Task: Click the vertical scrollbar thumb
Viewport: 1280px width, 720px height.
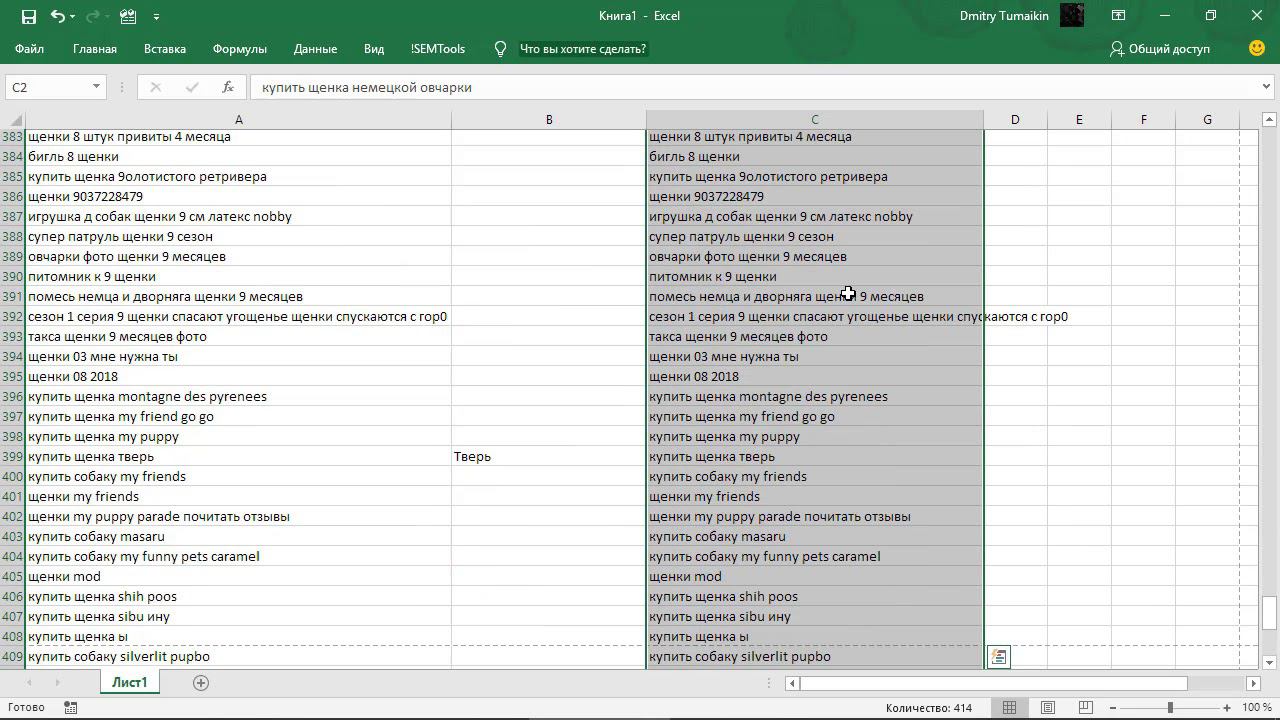Action: [1270, 613]
